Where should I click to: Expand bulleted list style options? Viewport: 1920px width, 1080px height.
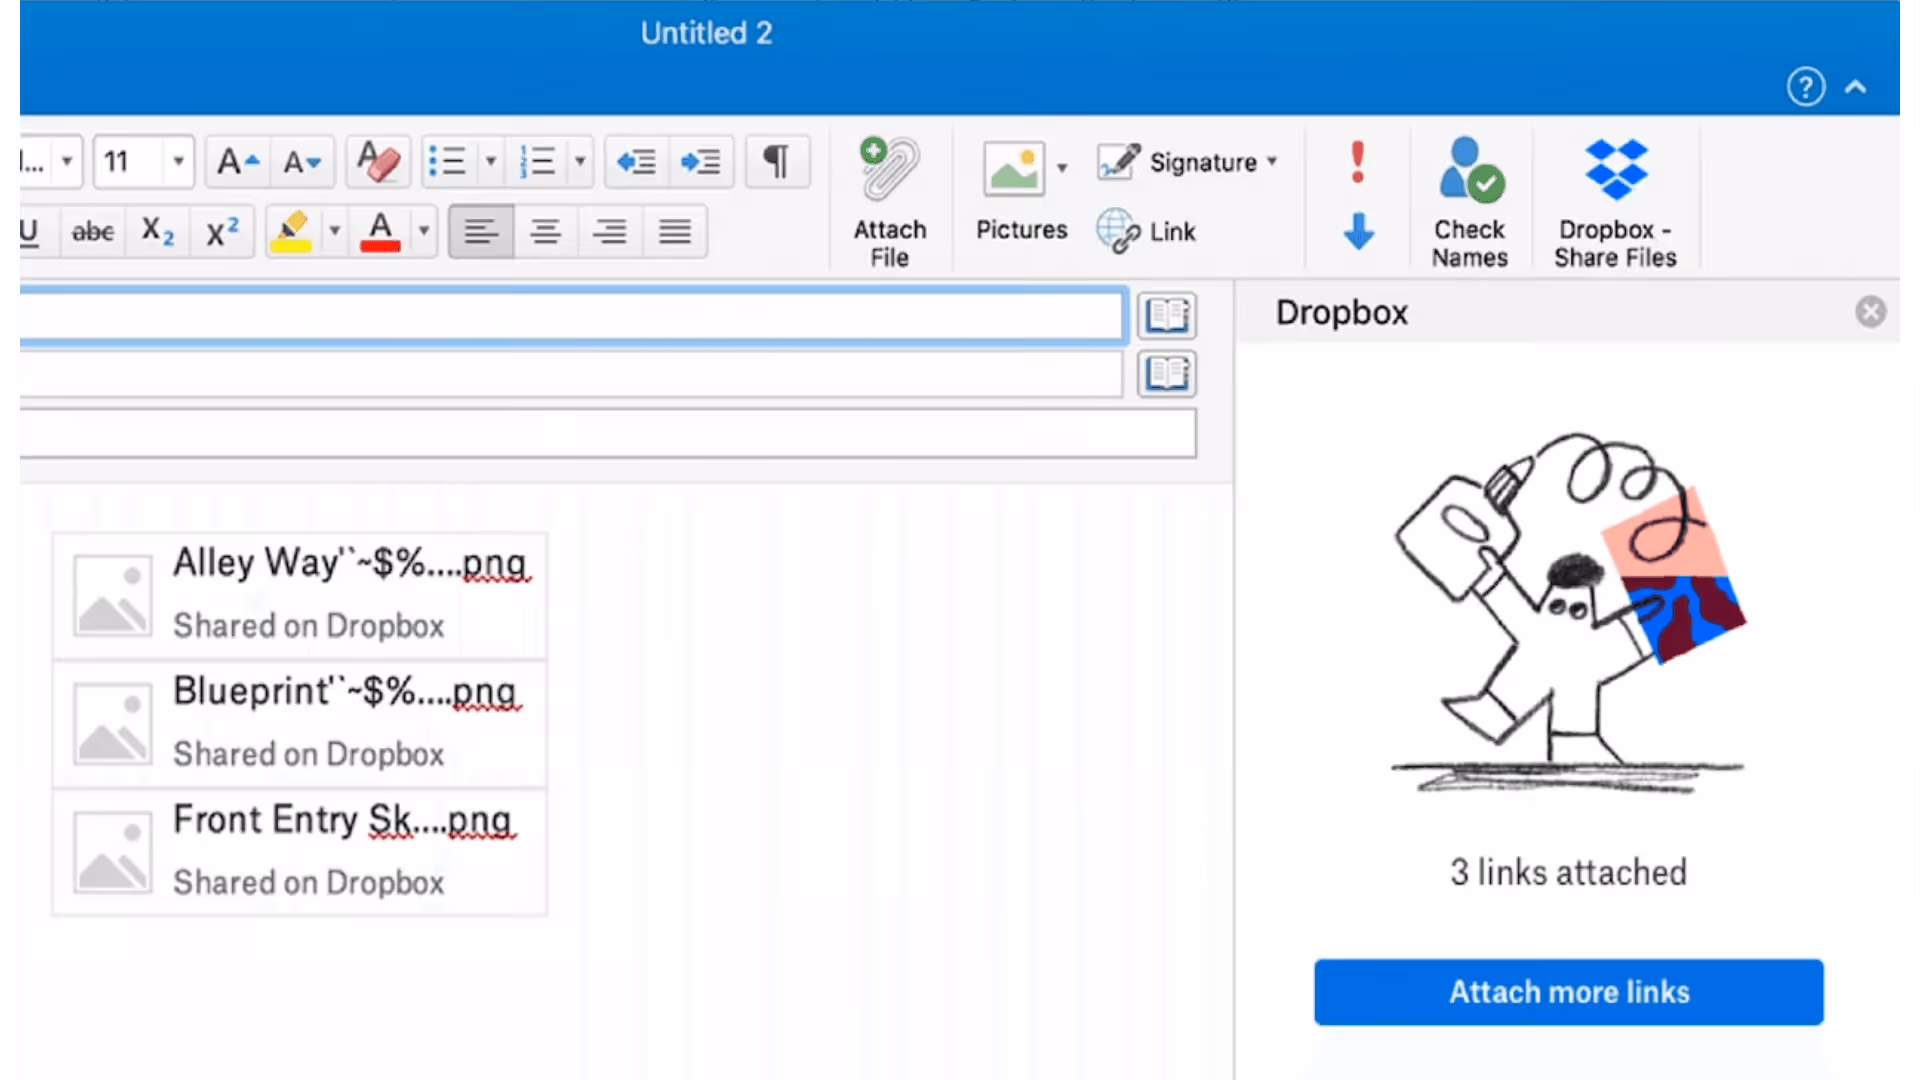tap(490, 161)
